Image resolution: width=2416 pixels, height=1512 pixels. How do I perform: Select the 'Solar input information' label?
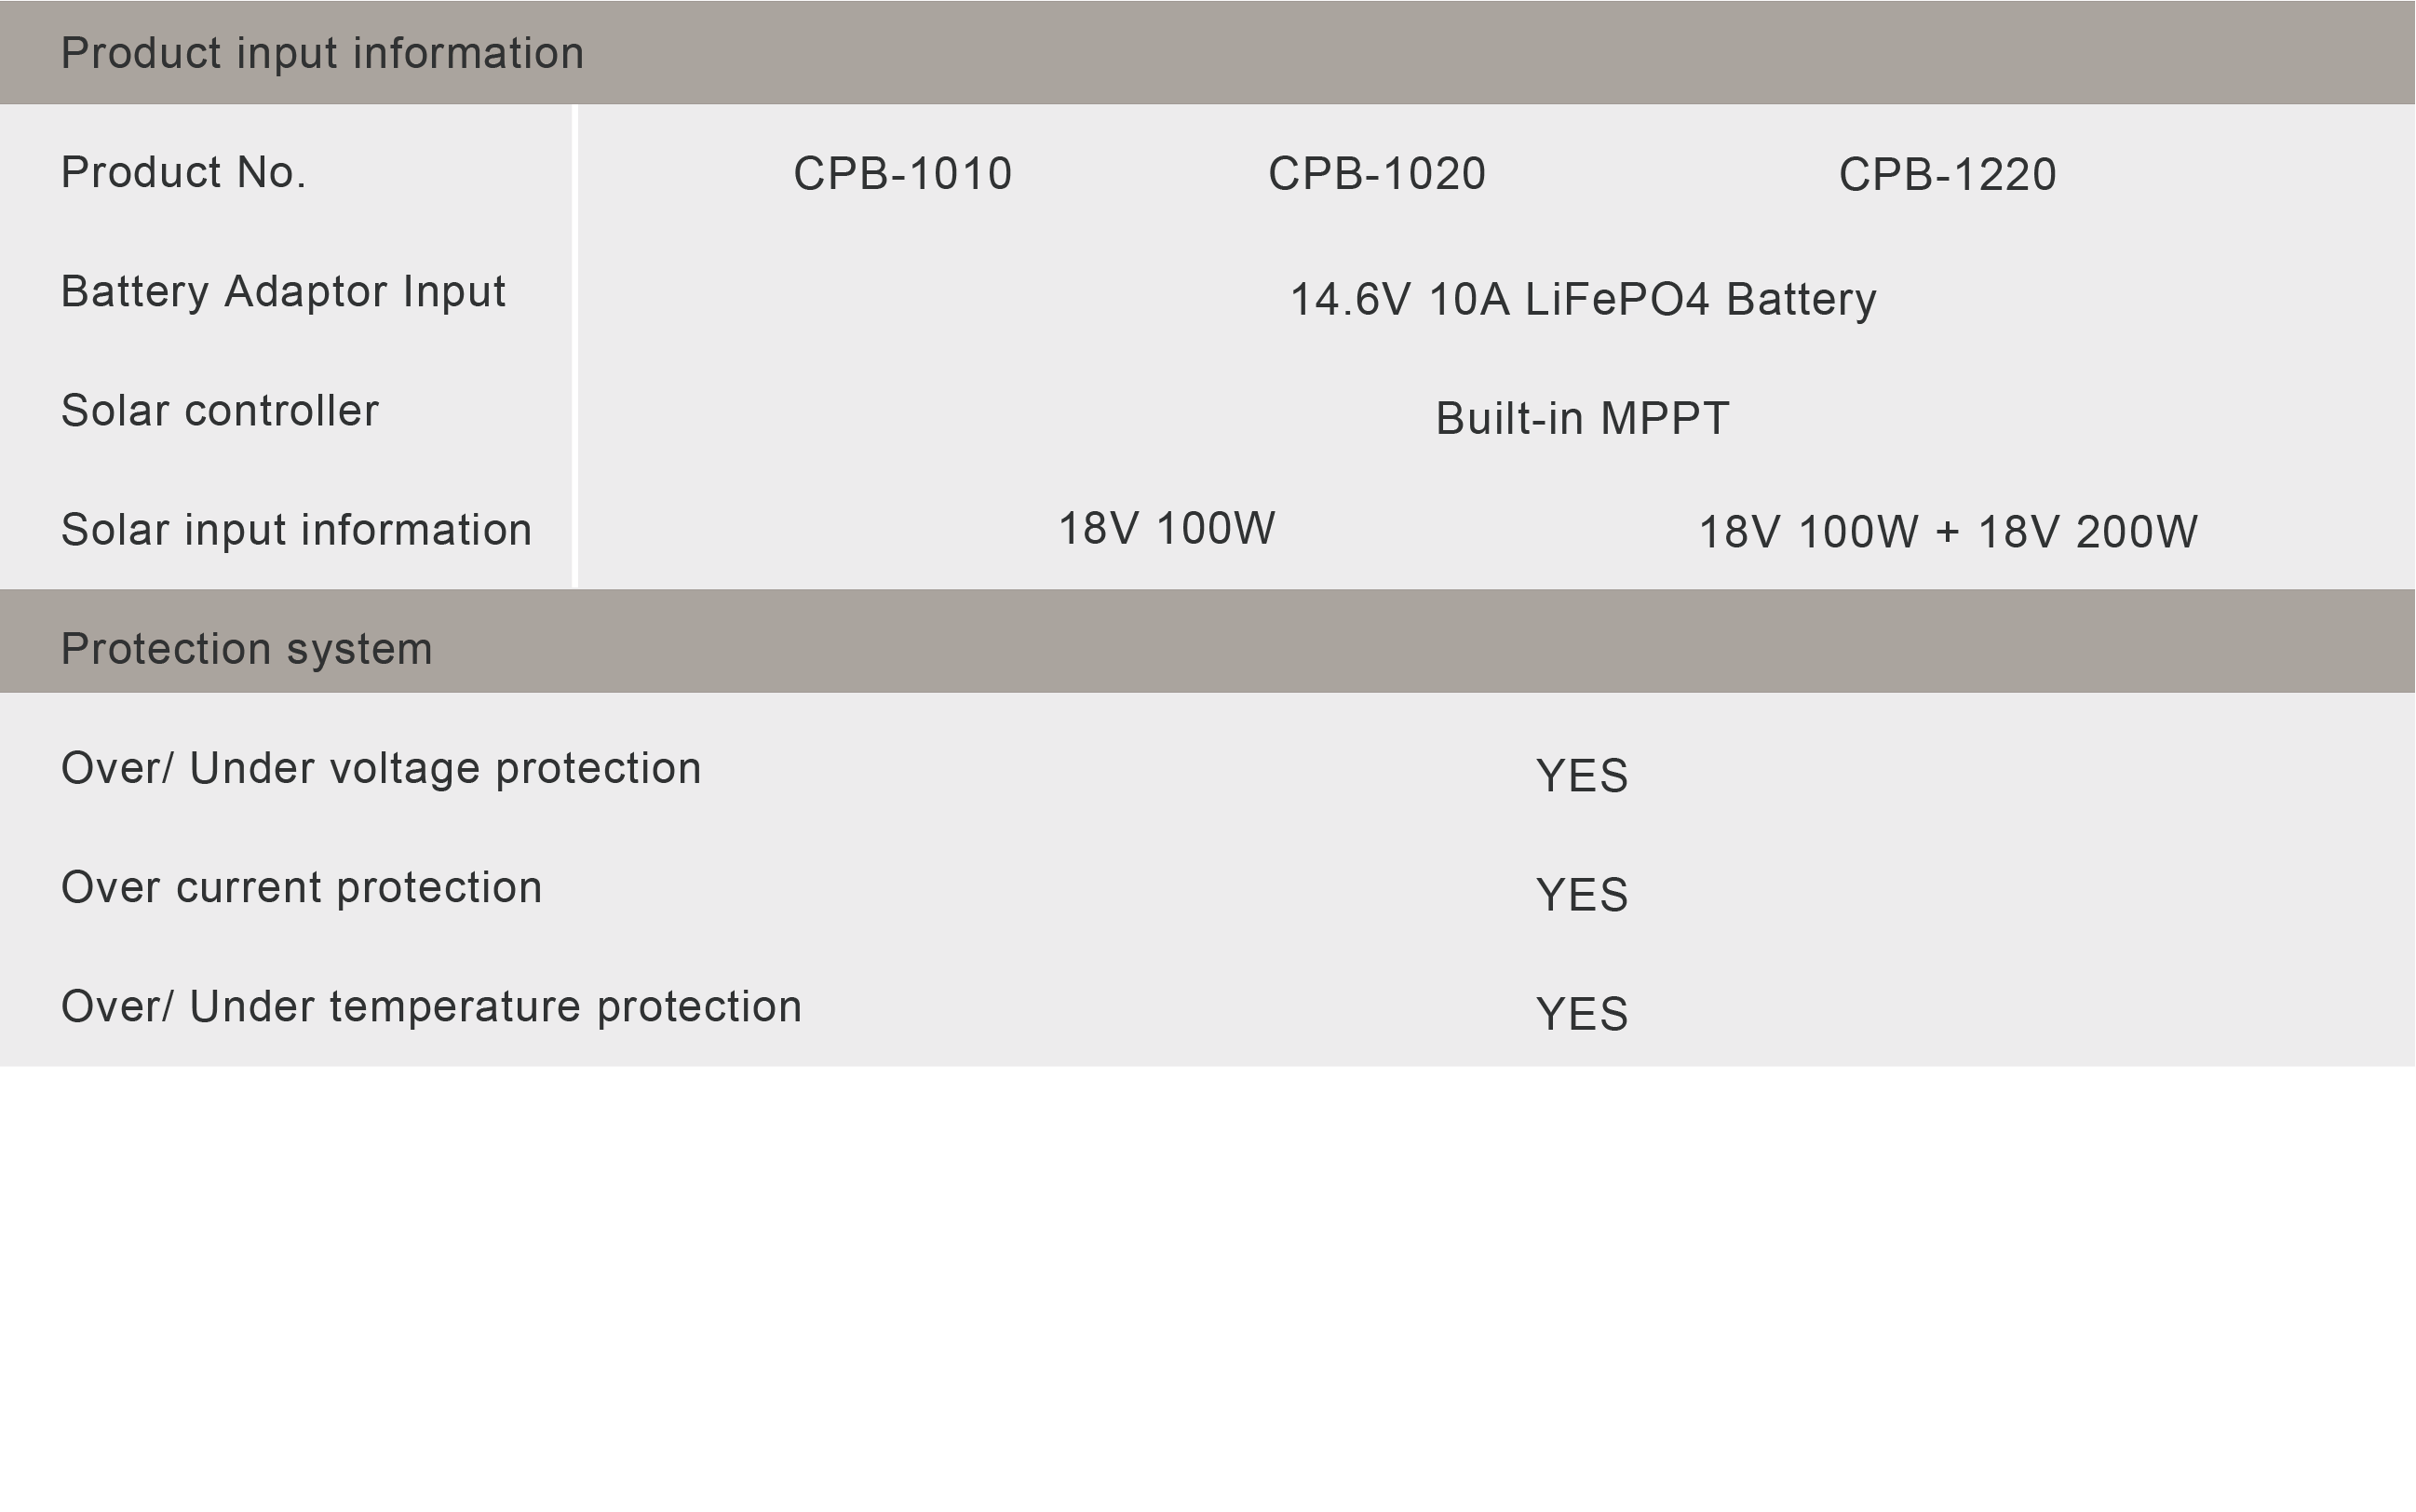tap(296, 530)
